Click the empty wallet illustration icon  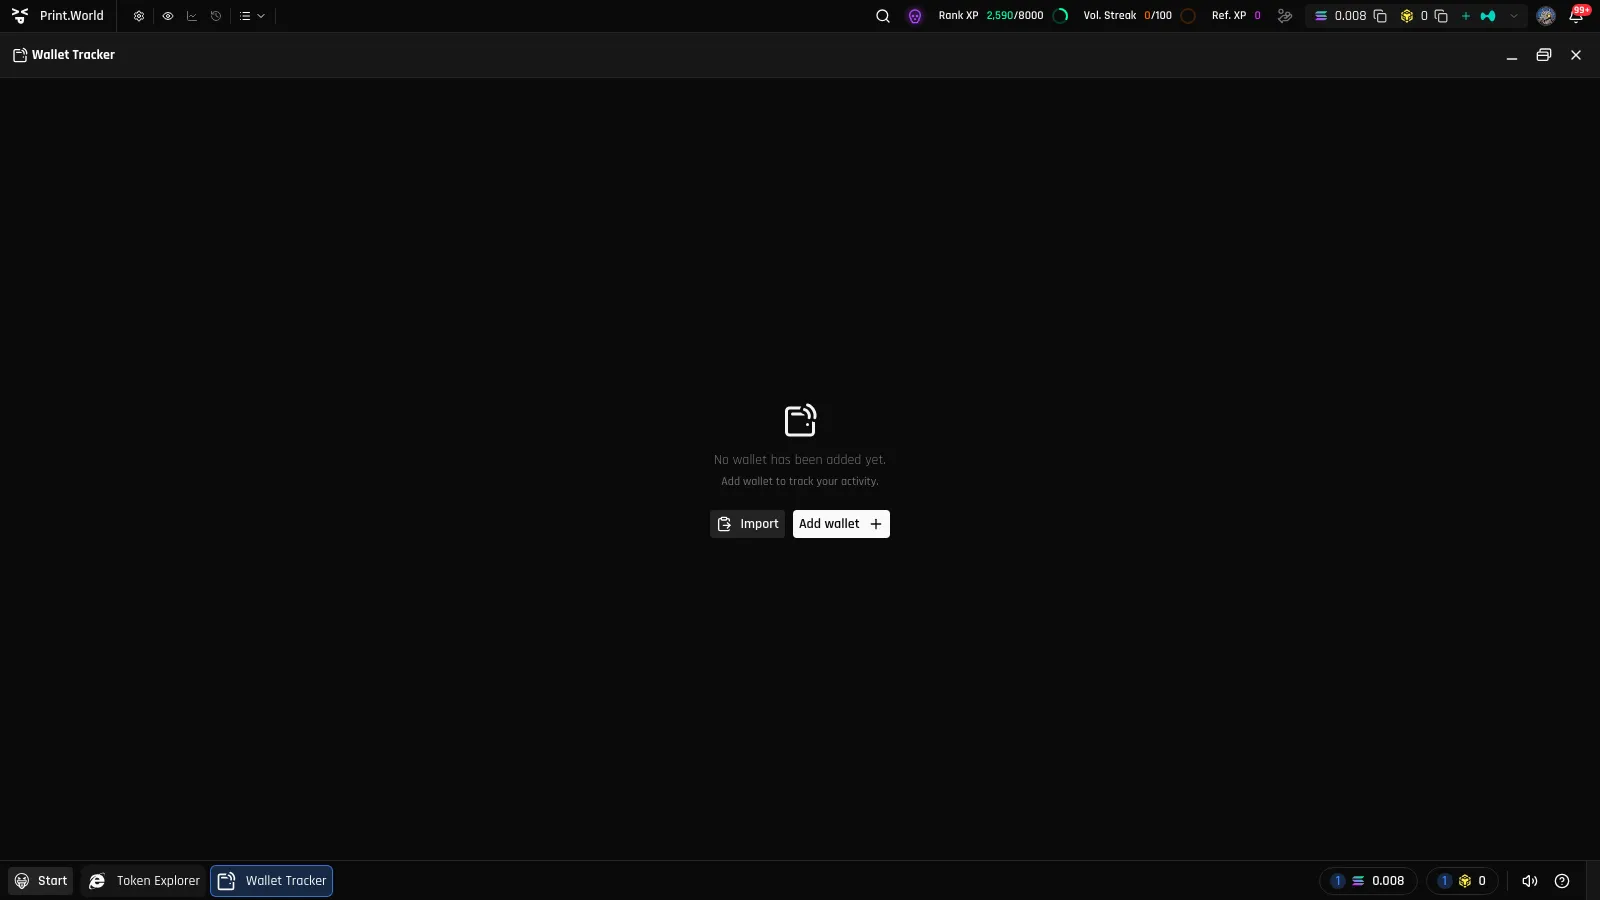click(800, 420)
